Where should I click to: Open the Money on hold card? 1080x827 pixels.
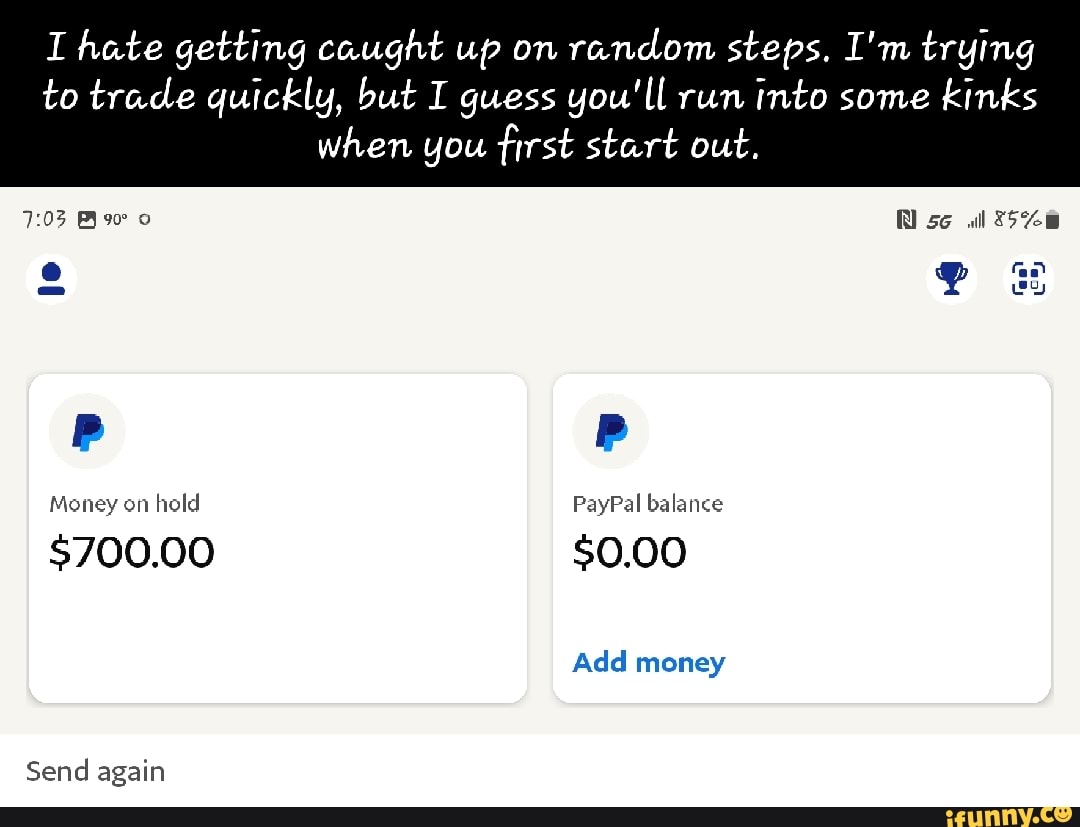pos(278,537)
